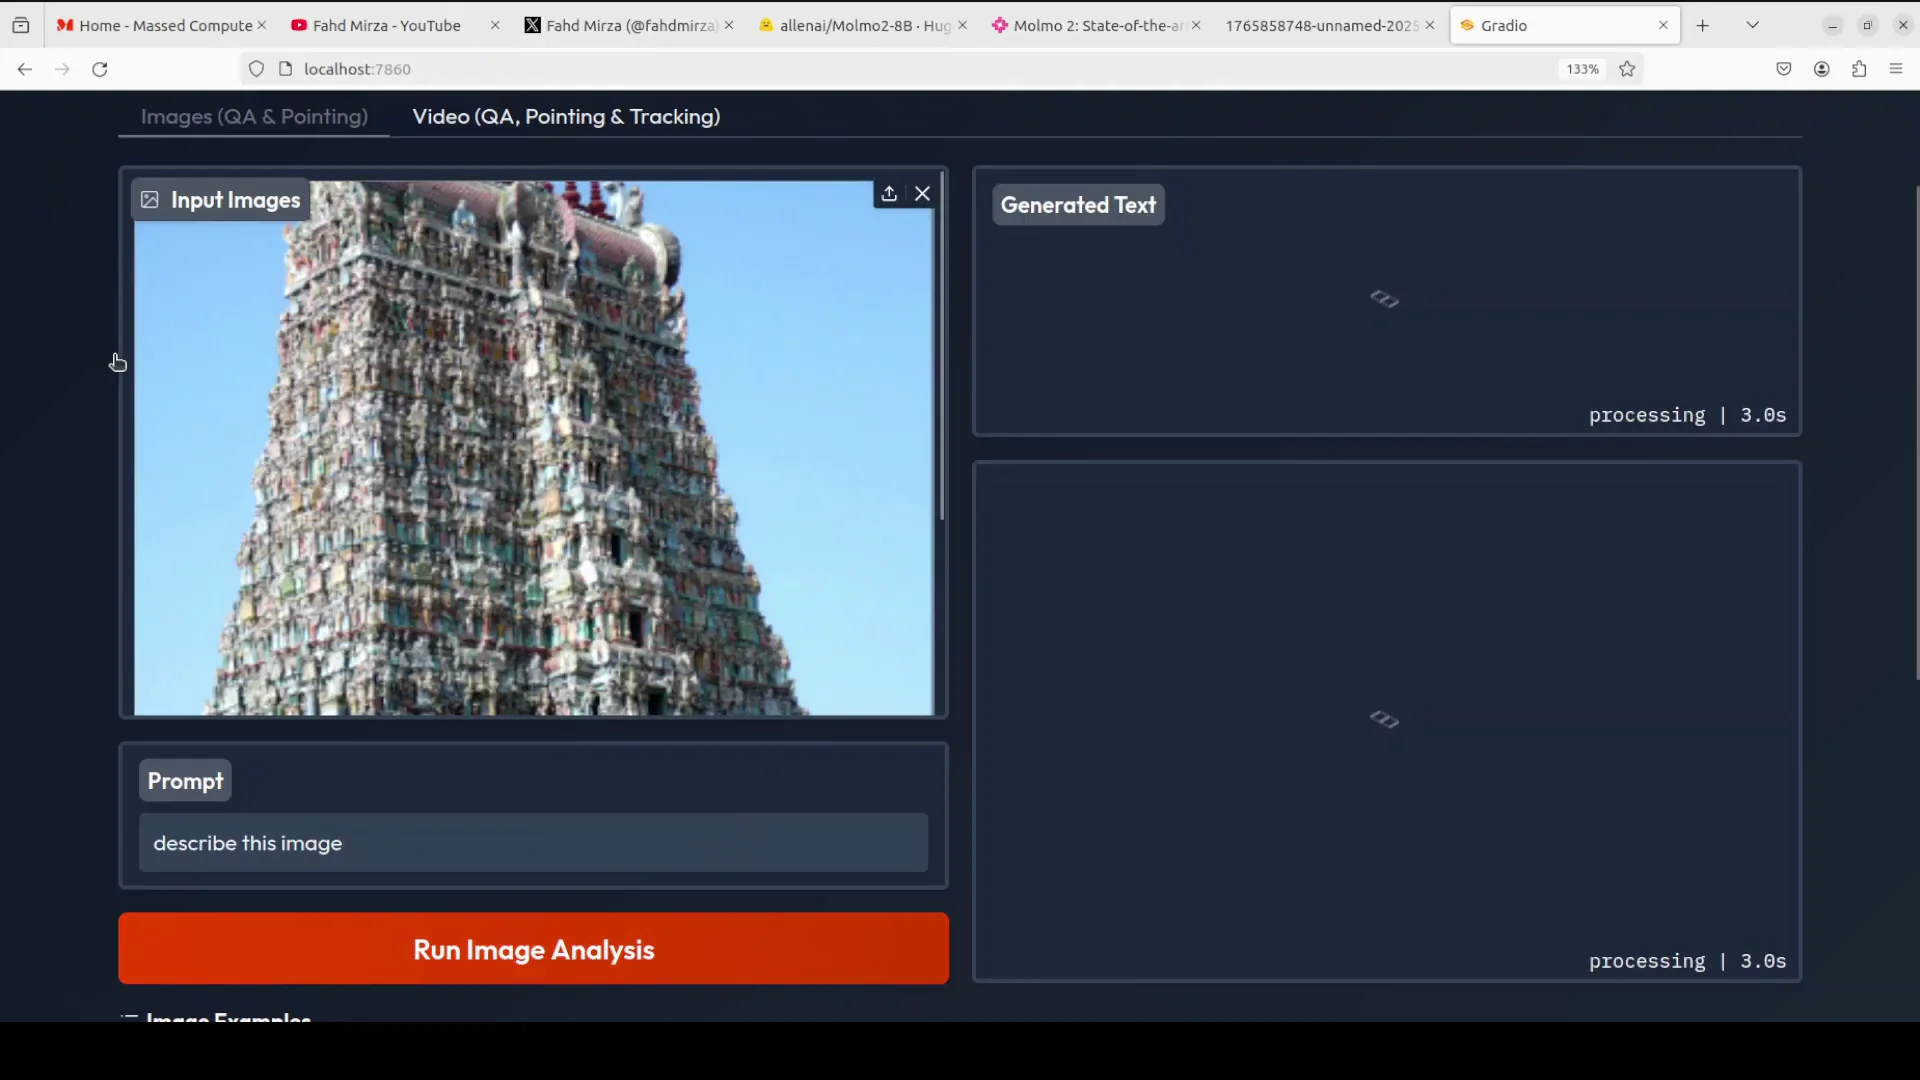1920x1080 pixels.
Task: Open a new browser tab with plus
Action: (1702, 25)
